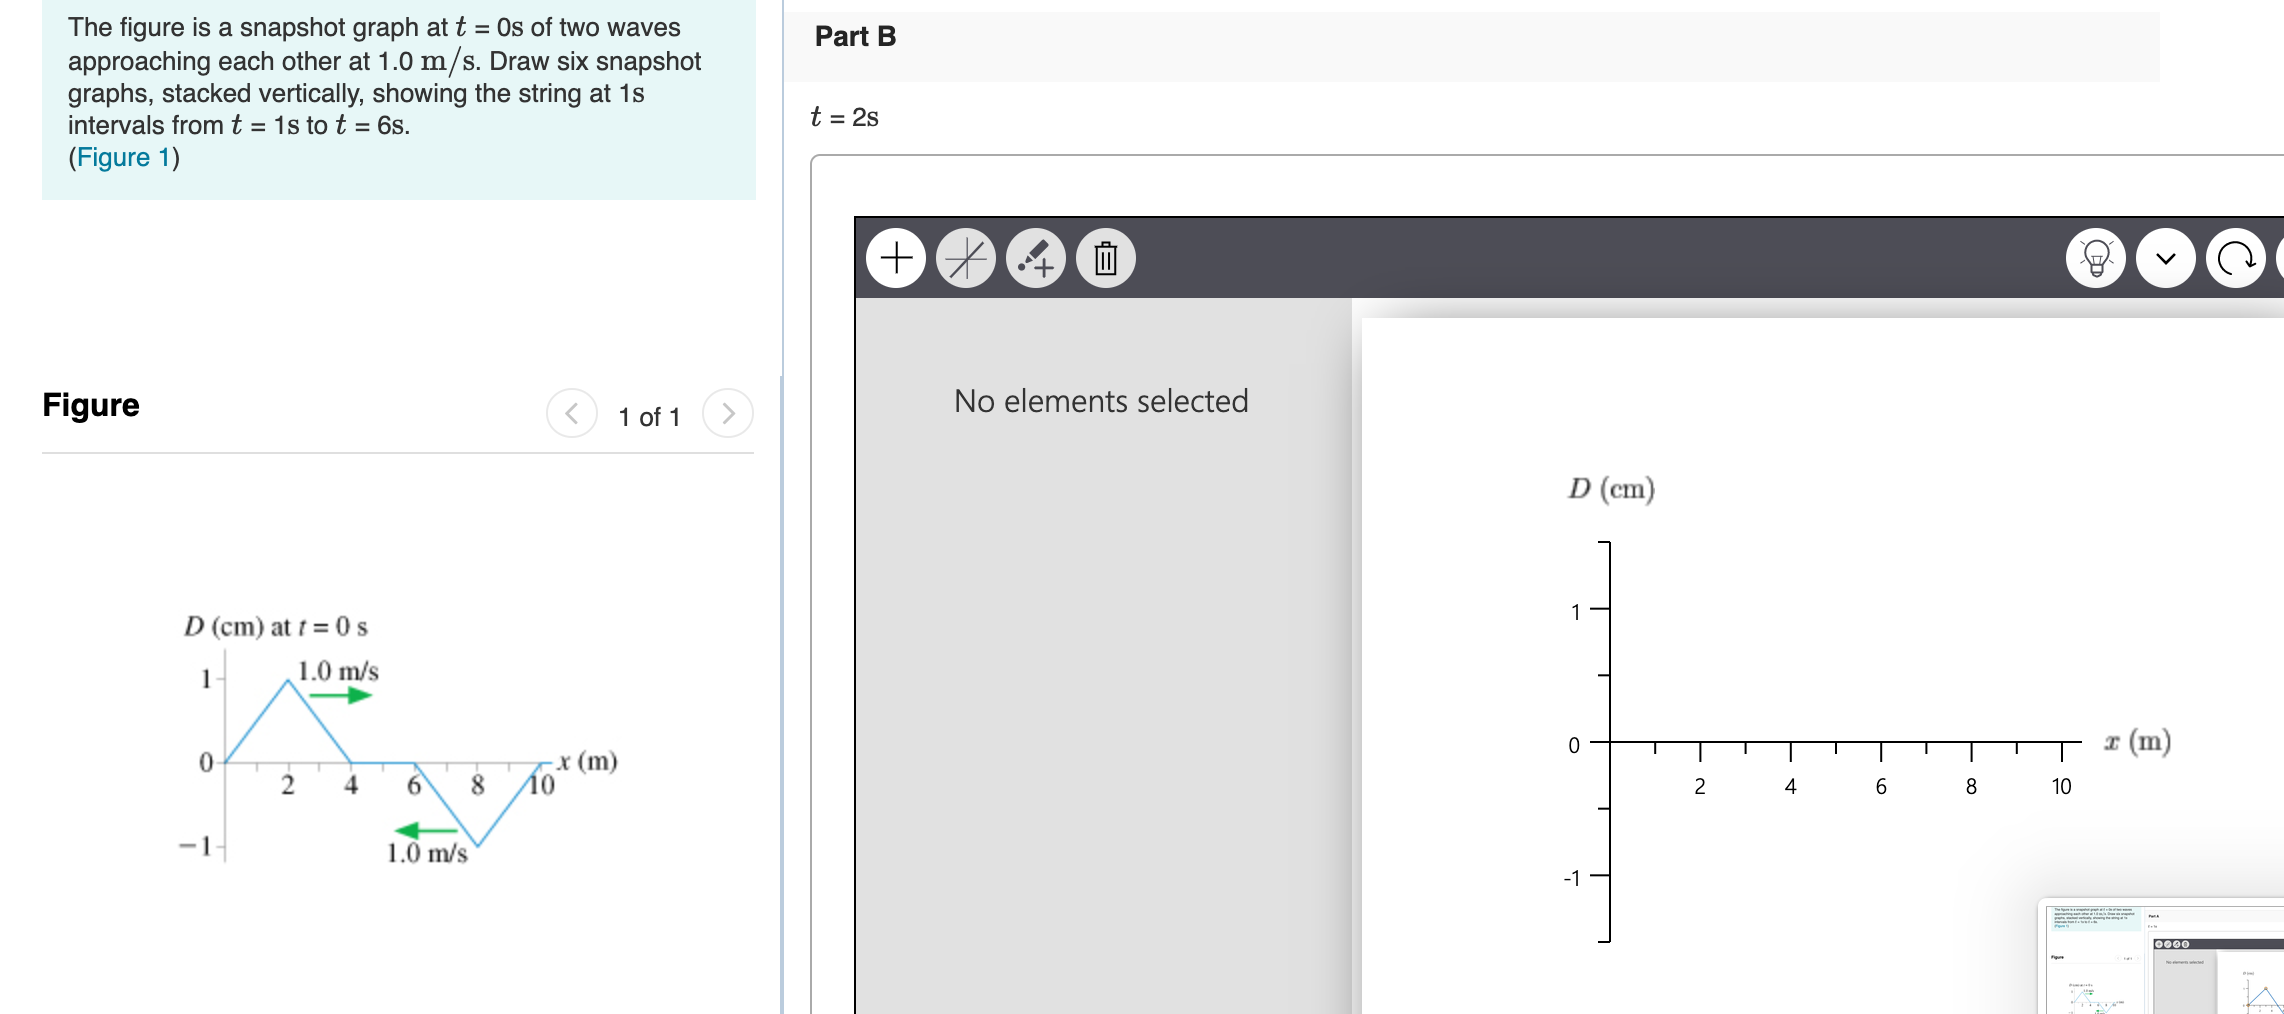Screen dimensions: 2284x1014
Task: Select the add segment marker tool
Action: 1036,257
